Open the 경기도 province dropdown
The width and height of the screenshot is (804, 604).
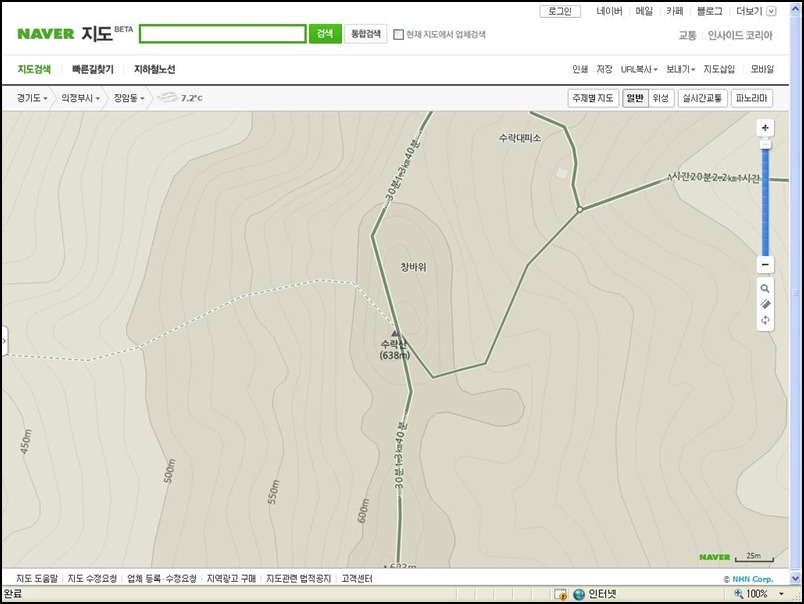point(32,98)
